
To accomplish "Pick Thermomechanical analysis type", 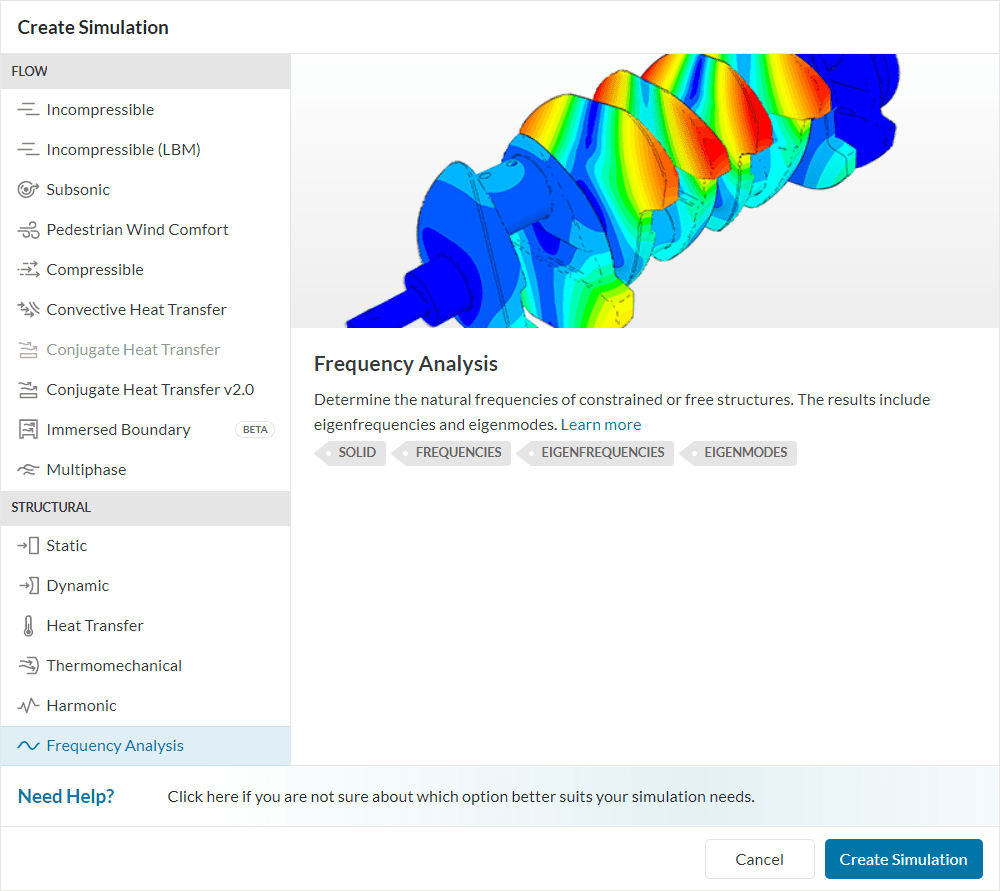I will pos(114,666).
